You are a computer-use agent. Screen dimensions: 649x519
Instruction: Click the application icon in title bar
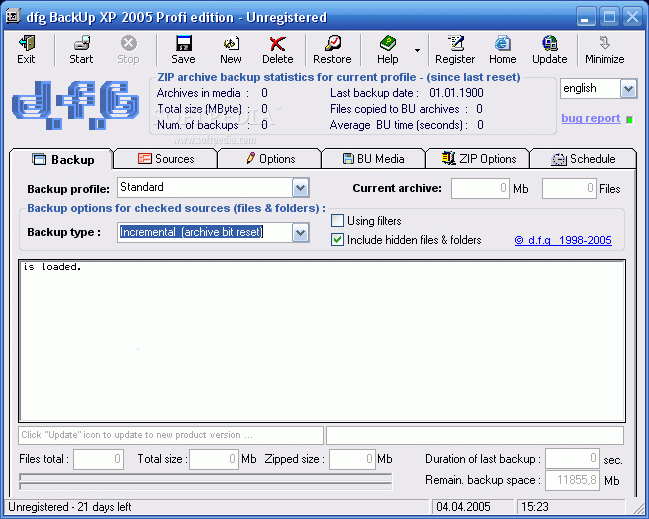point(13,16)
